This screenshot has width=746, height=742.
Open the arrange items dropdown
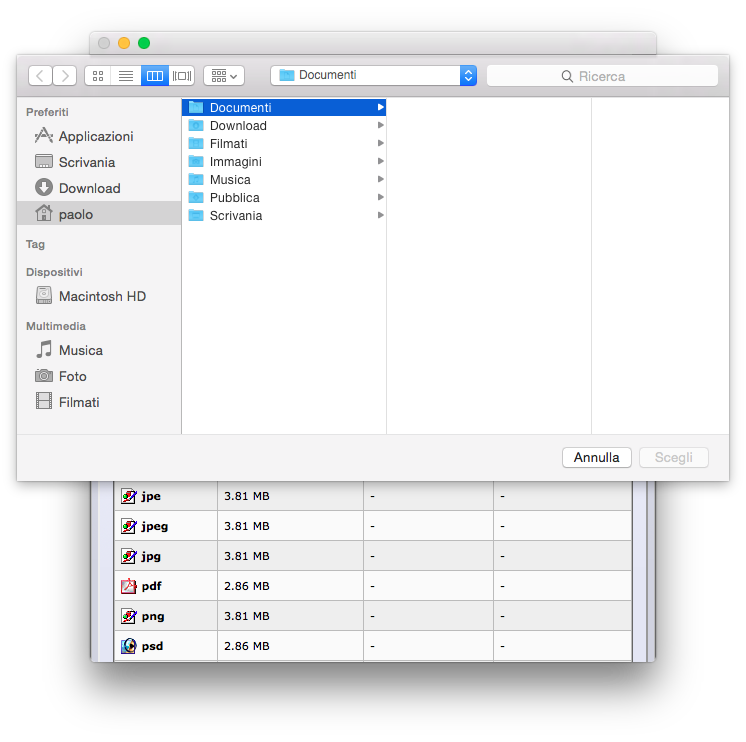pos(224,76)
